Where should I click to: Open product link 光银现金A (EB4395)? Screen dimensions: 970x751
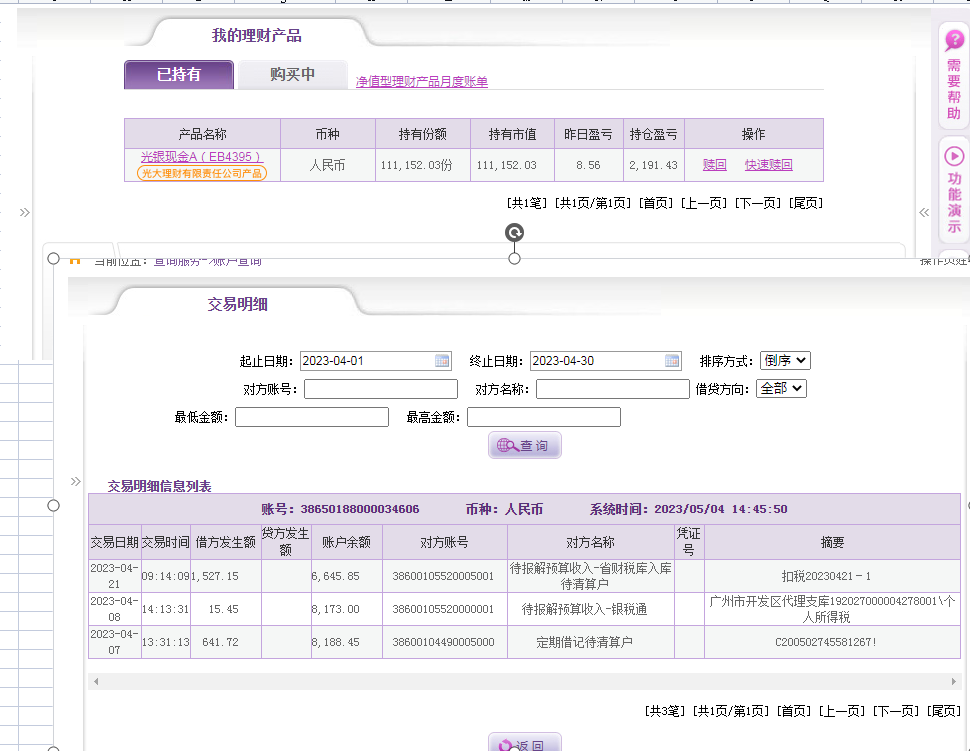click(x=201, y=157)
